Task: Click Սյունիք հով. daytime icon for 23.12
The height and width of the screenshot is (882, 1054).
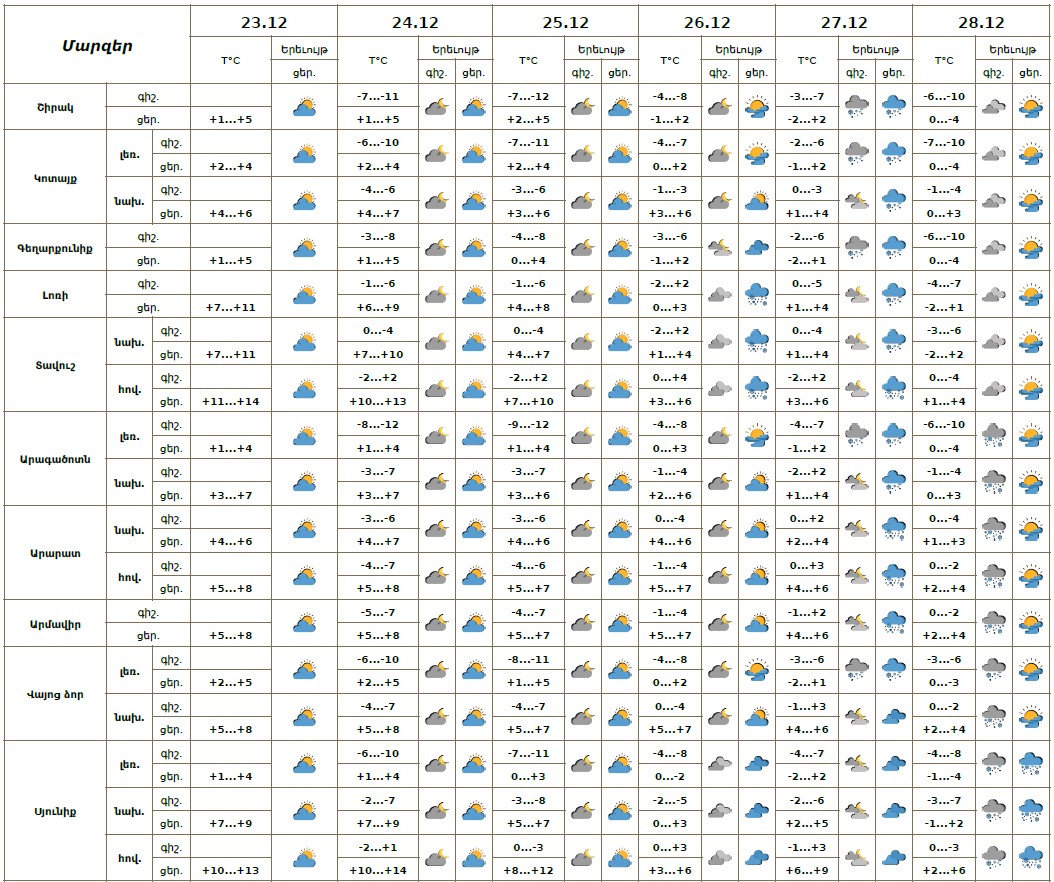Action: [304, 858]
